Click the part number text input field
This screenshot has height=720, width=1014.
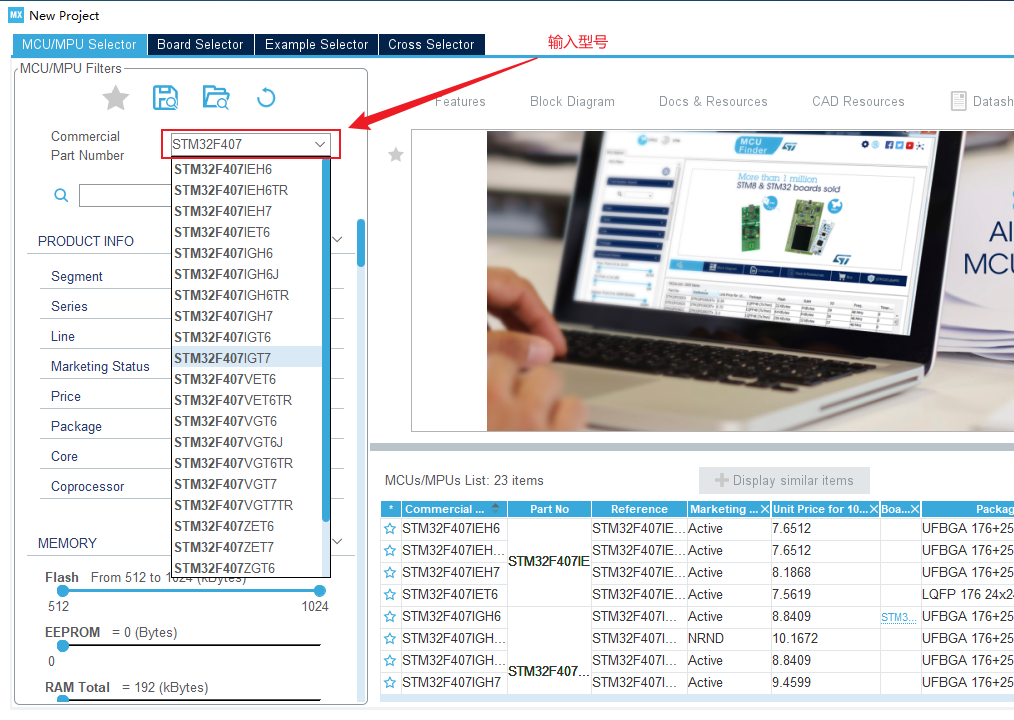240,145
